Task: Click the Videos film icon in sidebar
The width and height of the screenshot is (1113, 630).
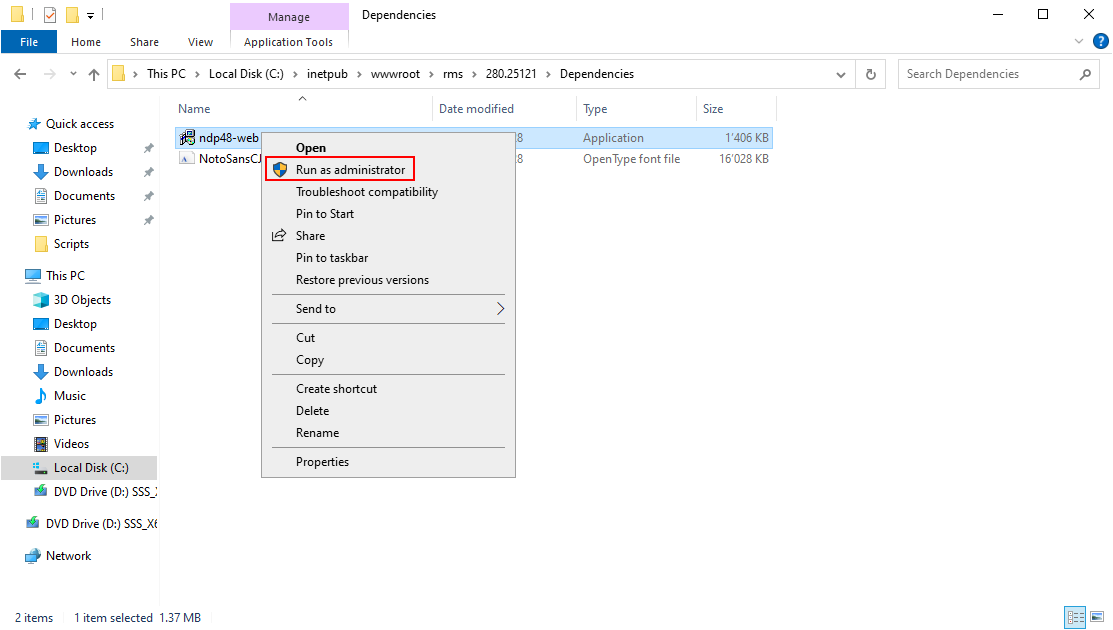Action: coord(41,444)
